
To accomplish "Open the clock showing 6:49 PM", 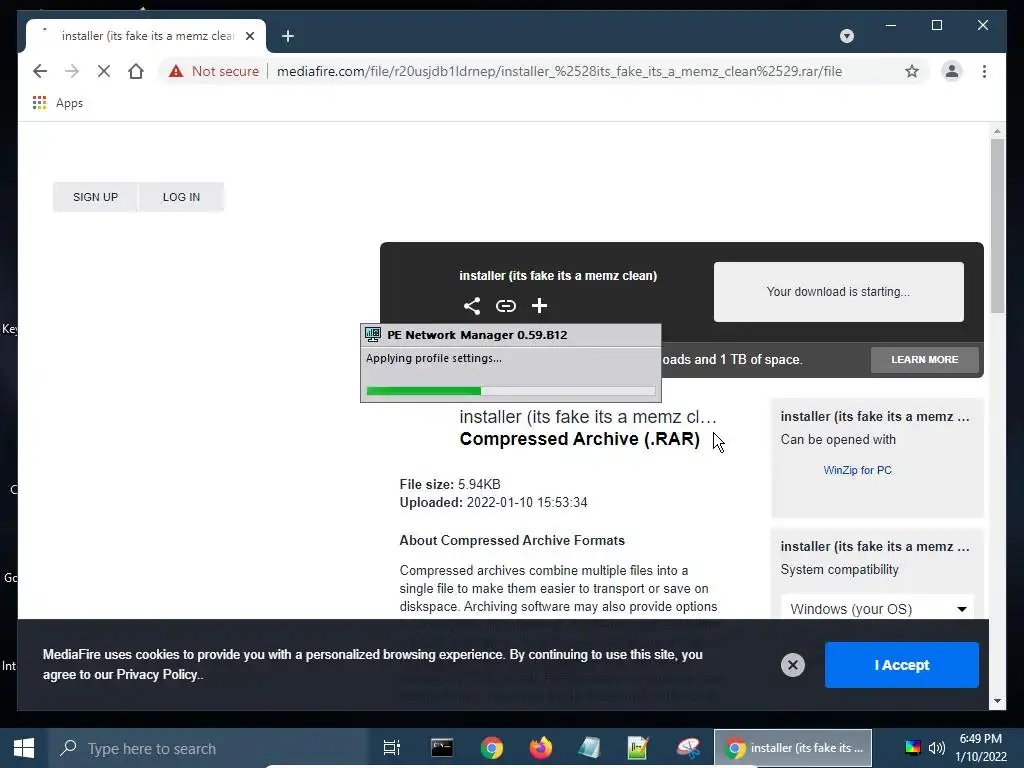I will click(x=980, y=748).
